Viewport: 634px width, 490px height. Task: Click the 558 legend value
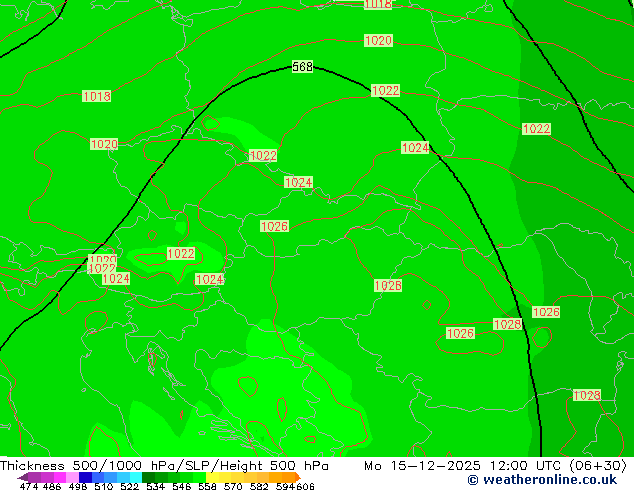click(207, 486)
